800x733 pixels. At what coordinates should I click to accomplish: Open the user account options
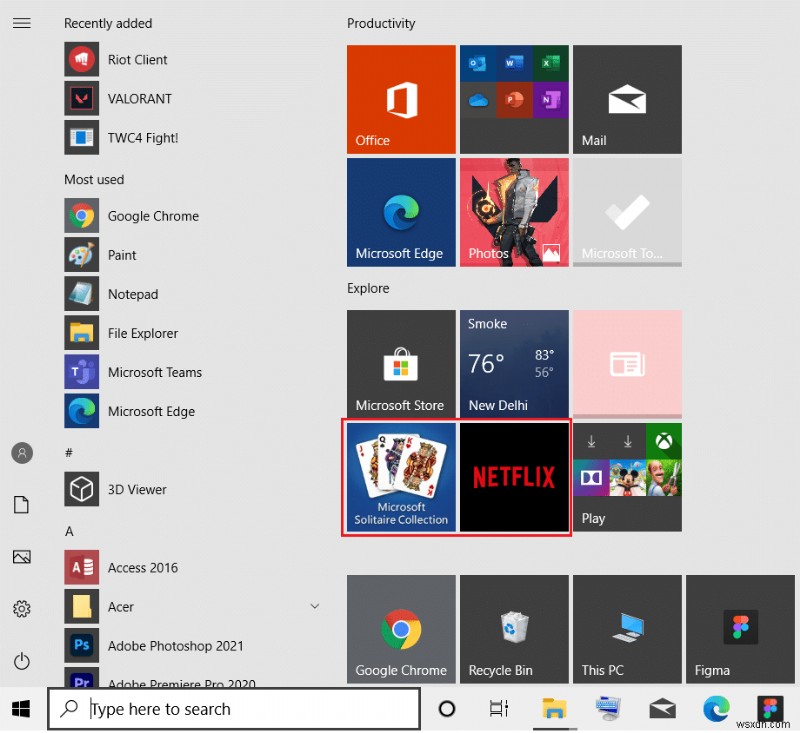tap(22, 453)
